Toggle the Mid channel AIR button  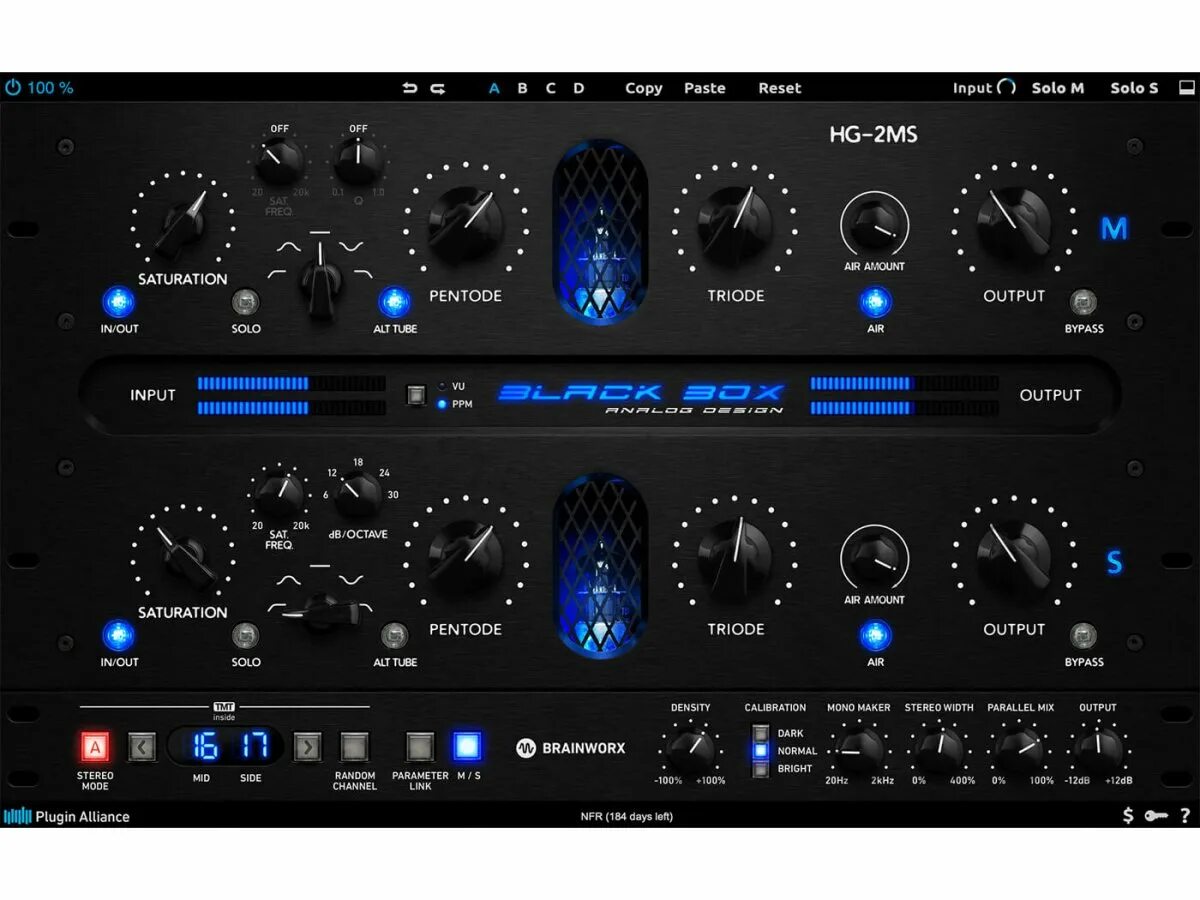click(876, 302)
